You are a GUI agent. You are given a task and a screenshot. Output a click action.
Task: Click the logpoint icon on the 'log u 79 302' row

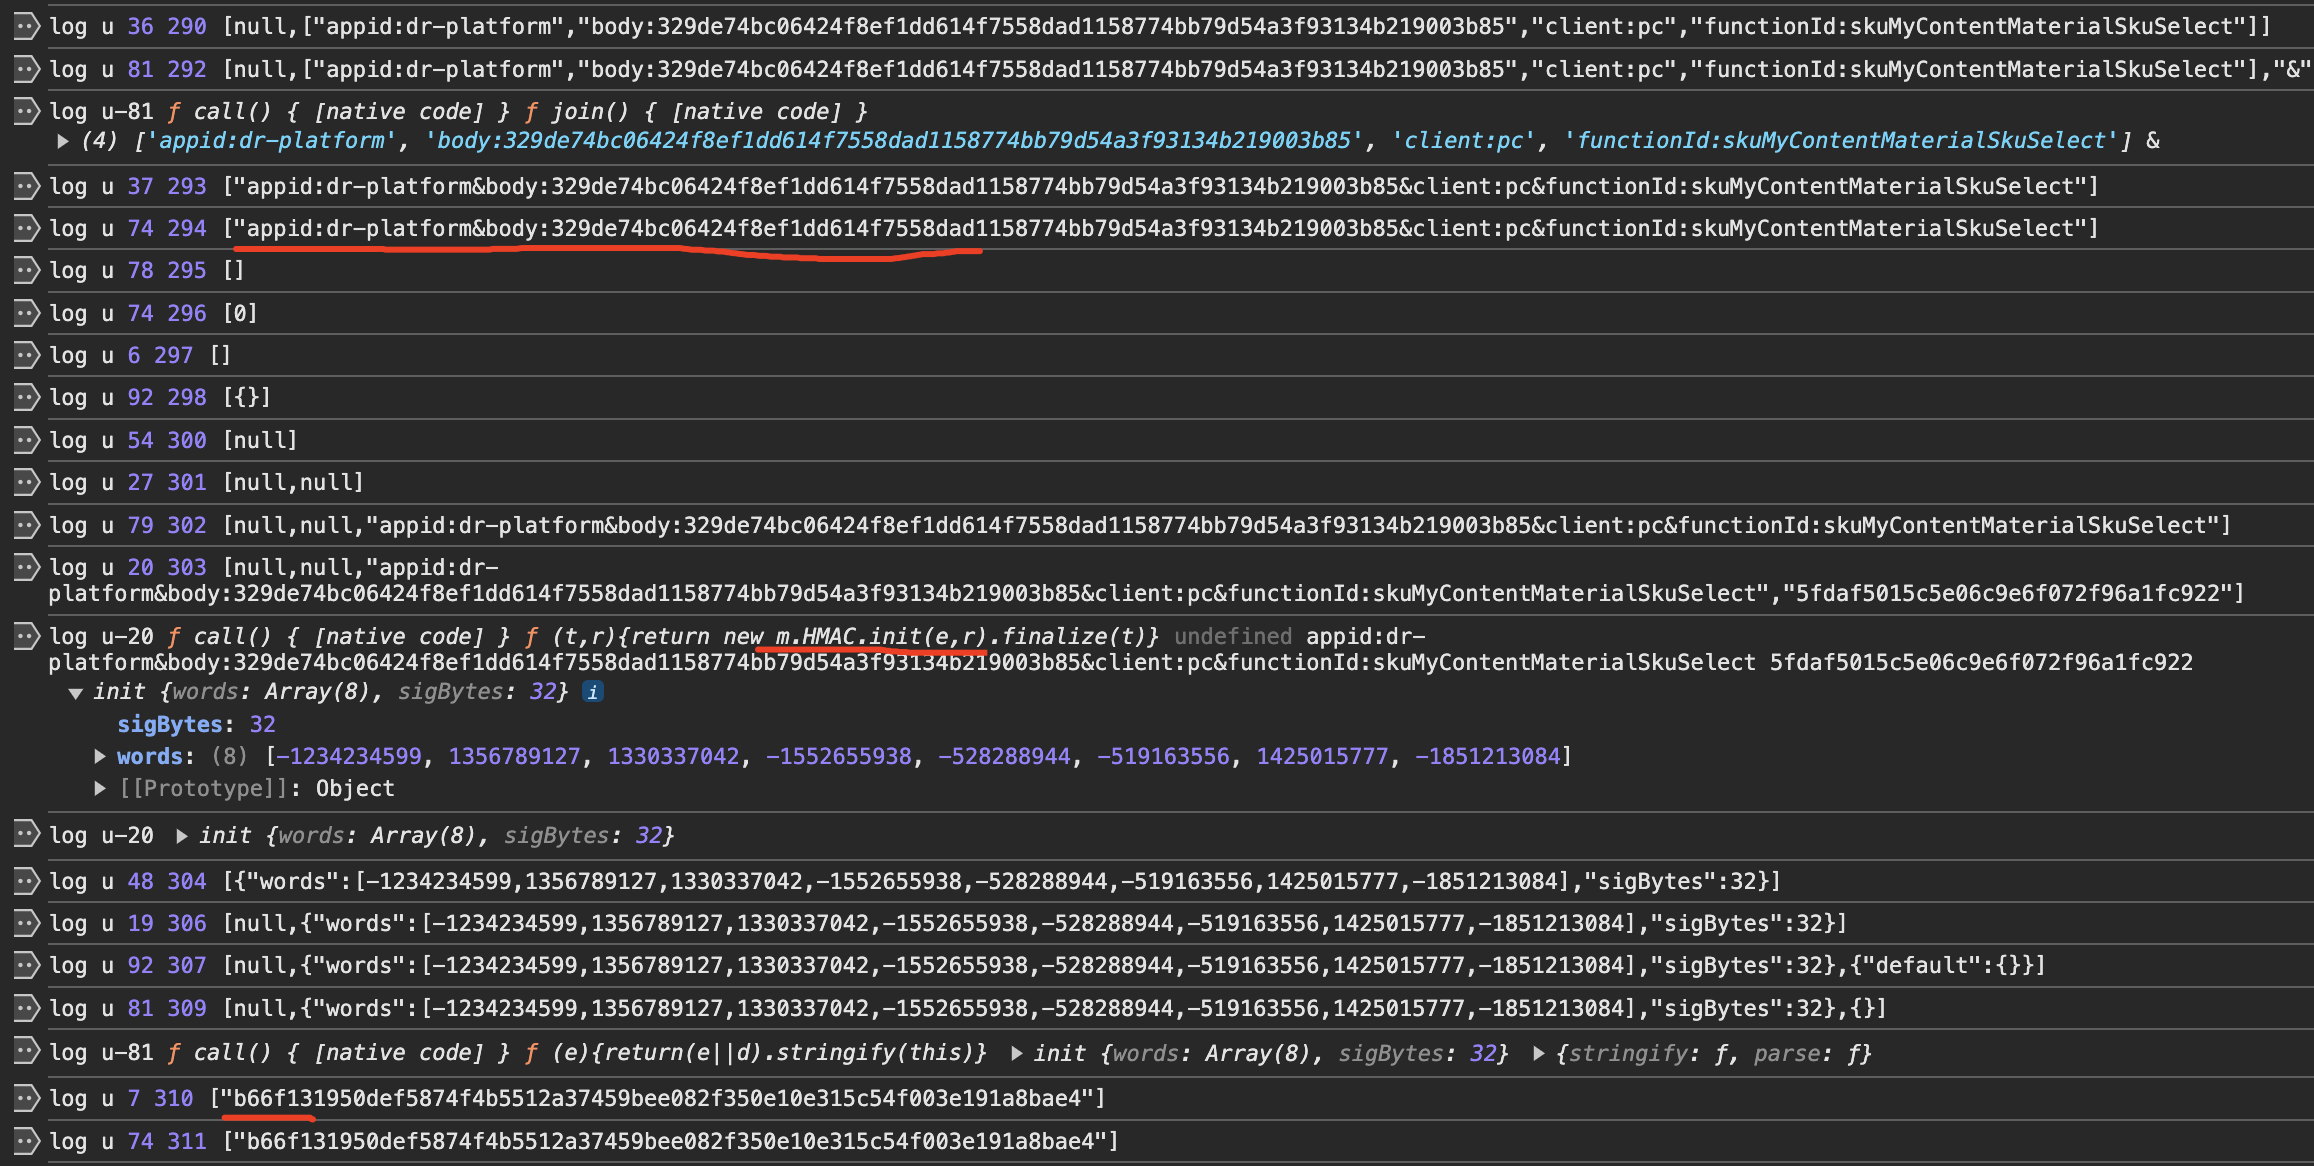(25, 525)
